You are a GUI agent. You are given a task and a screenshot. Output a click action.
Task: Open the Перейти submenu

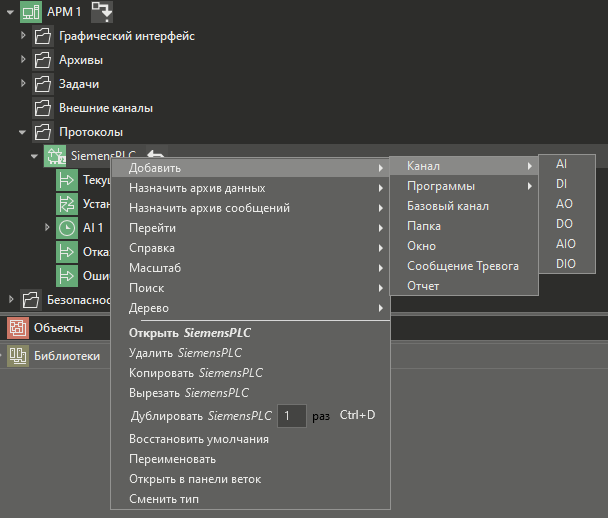[250, 228]
